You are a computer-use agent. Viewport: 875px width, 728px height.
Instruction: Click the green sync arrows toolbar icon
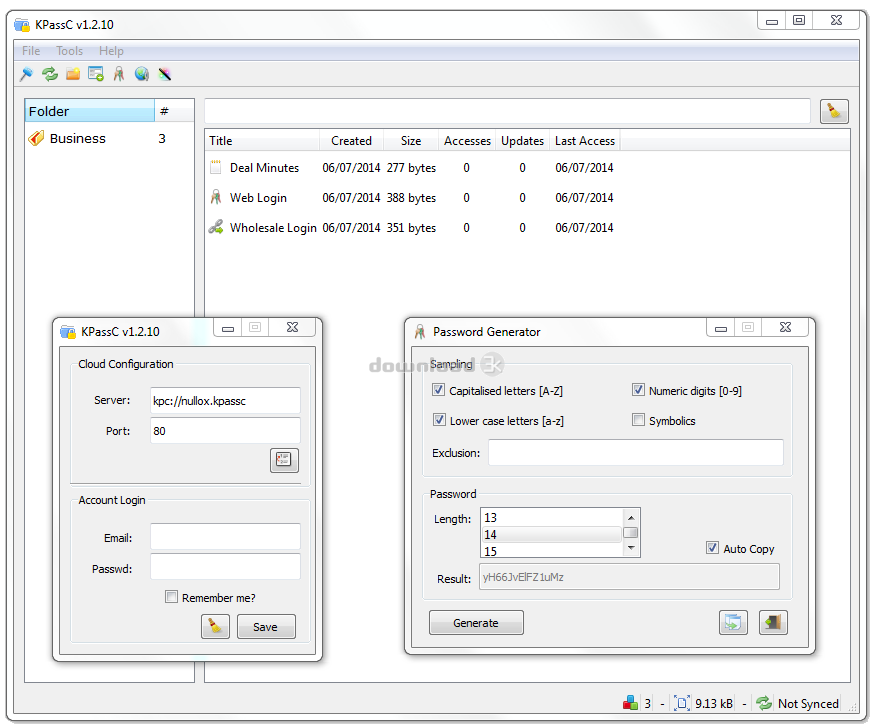tap(50, 74)
